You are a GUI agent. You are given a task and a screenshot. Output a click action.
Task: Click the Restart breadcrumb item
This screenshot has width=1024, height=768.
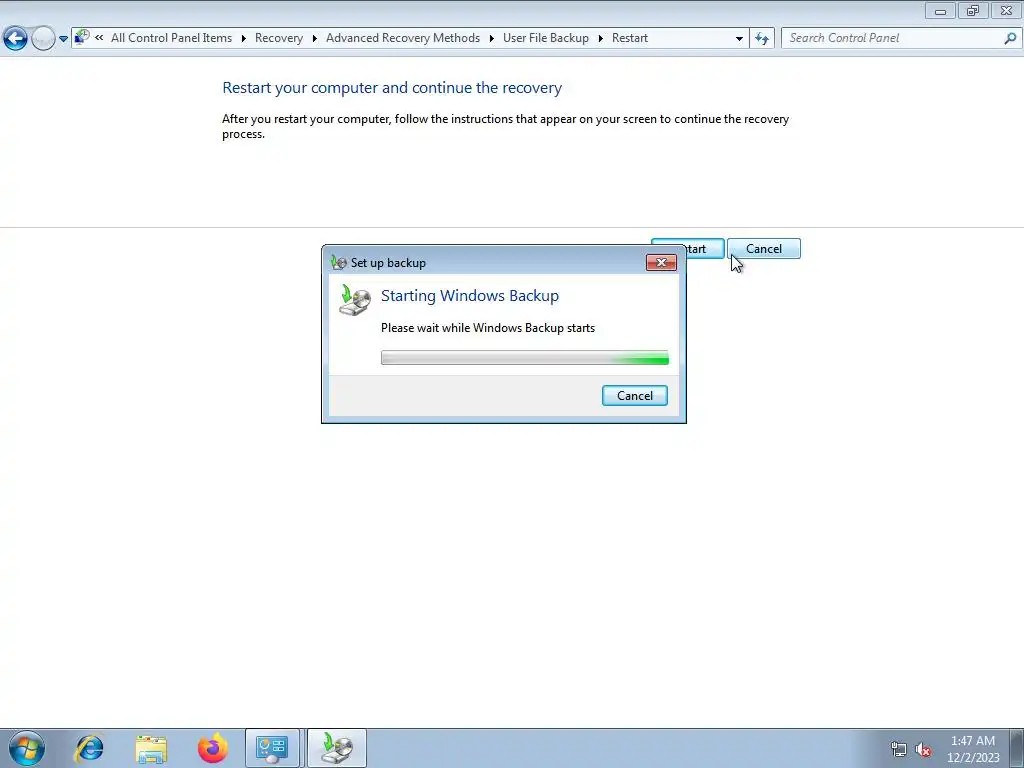[630, 38]
